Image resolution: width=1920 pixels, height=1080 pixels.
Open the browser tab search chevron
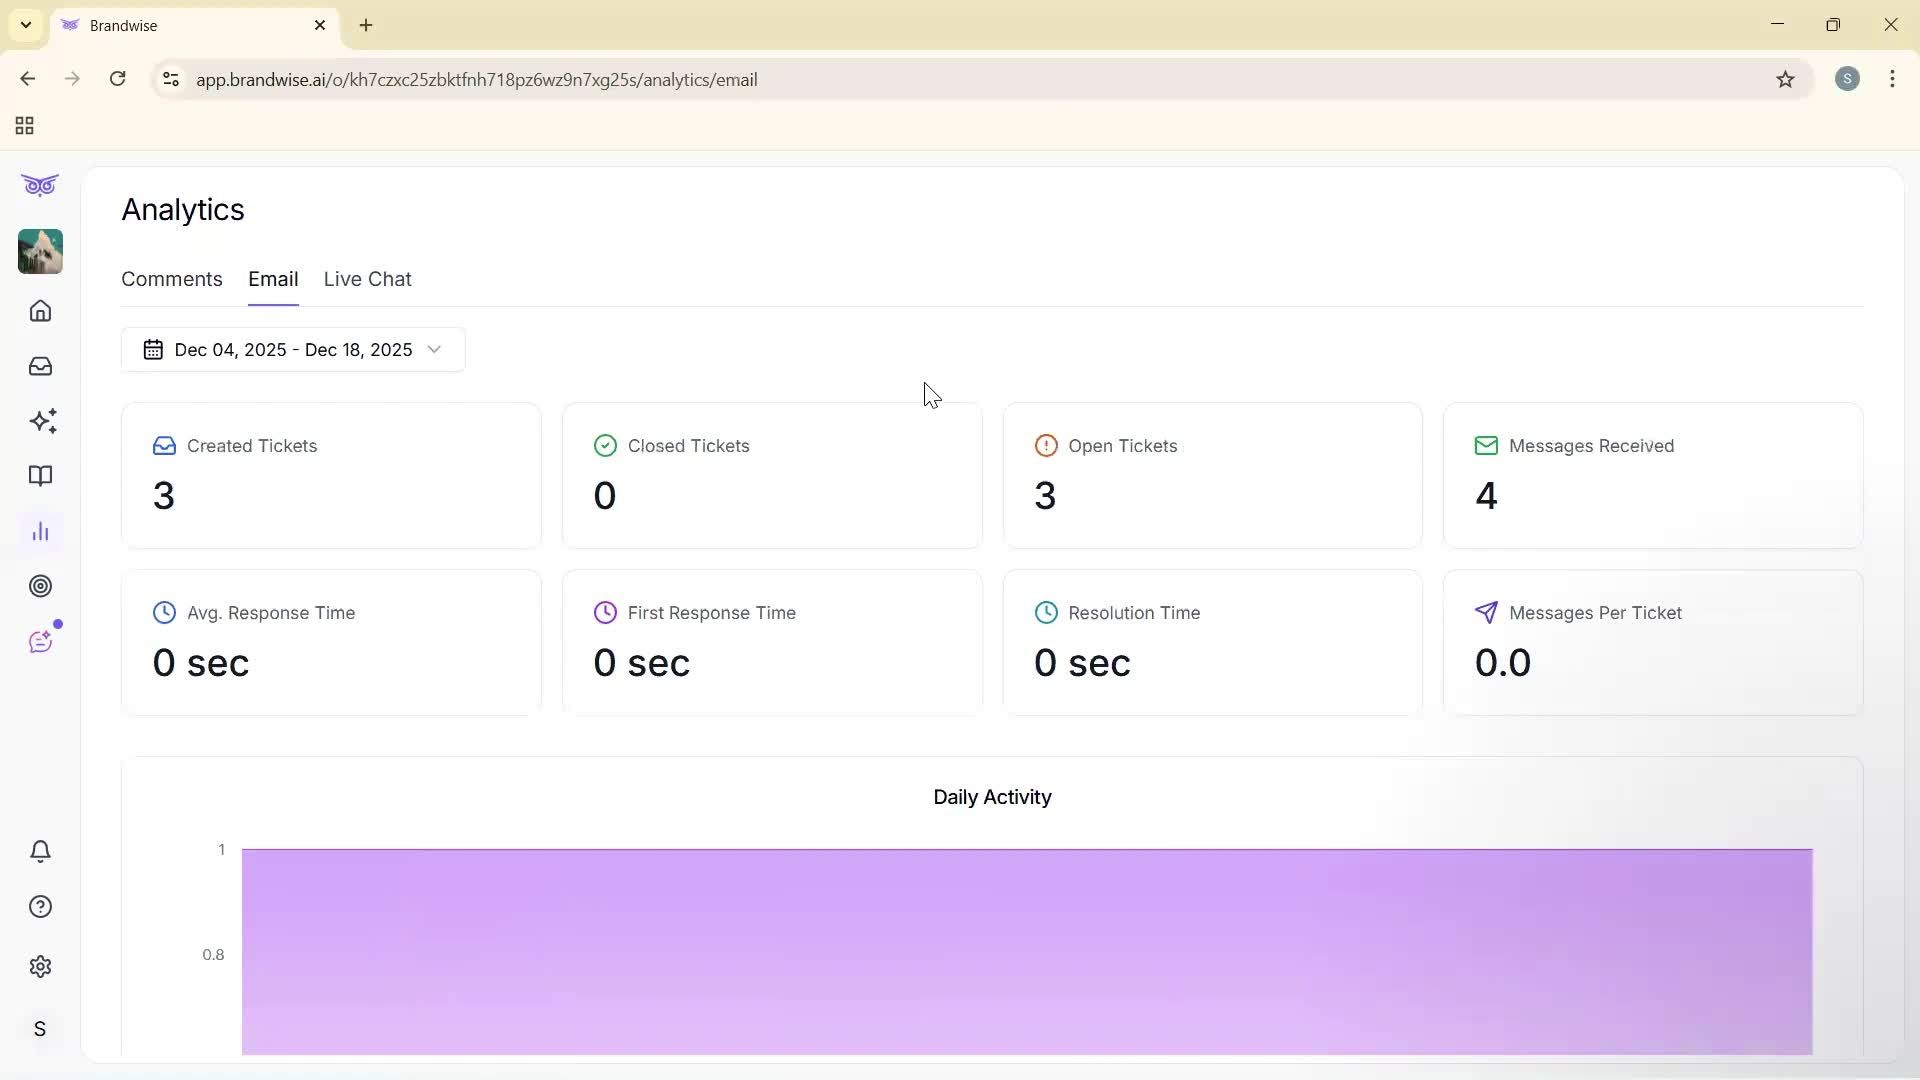click(x=25, y=25)
